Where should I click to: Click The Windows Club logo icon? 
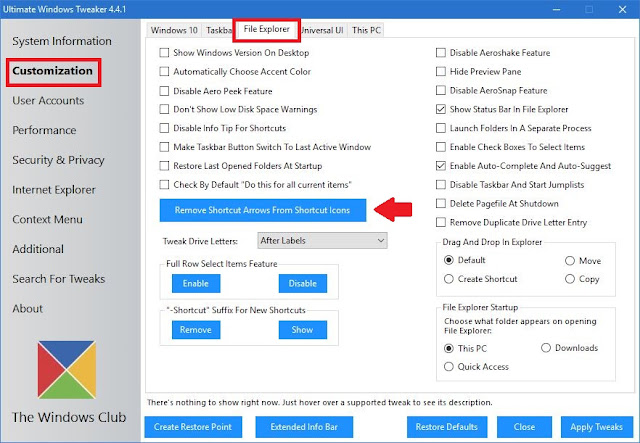click(x=67, y=370)
